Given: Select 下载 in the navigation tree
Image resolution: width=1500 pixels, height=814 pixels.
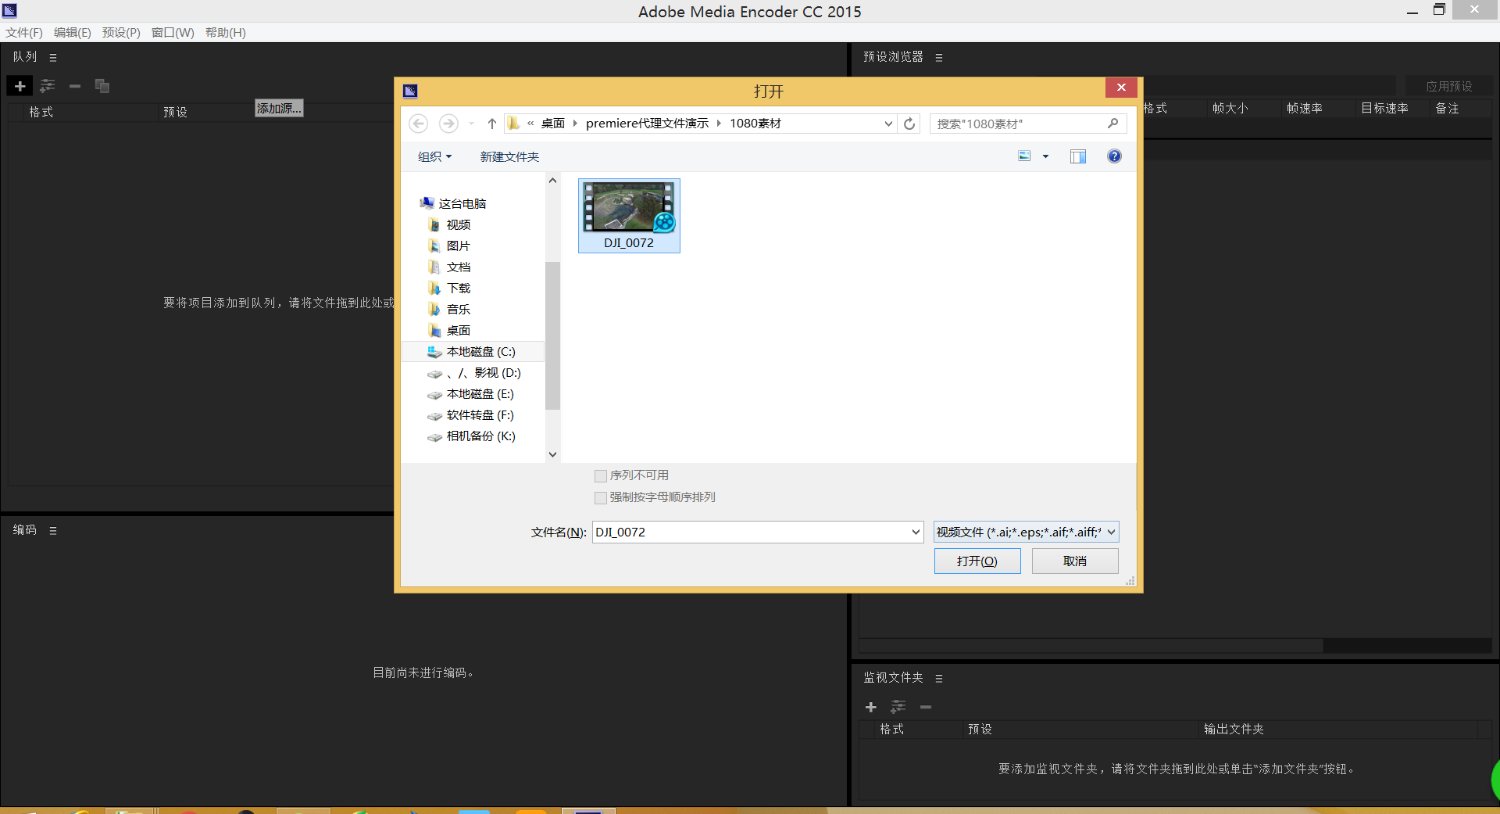Looking at the screenshot, I should [x=458, y=288].
